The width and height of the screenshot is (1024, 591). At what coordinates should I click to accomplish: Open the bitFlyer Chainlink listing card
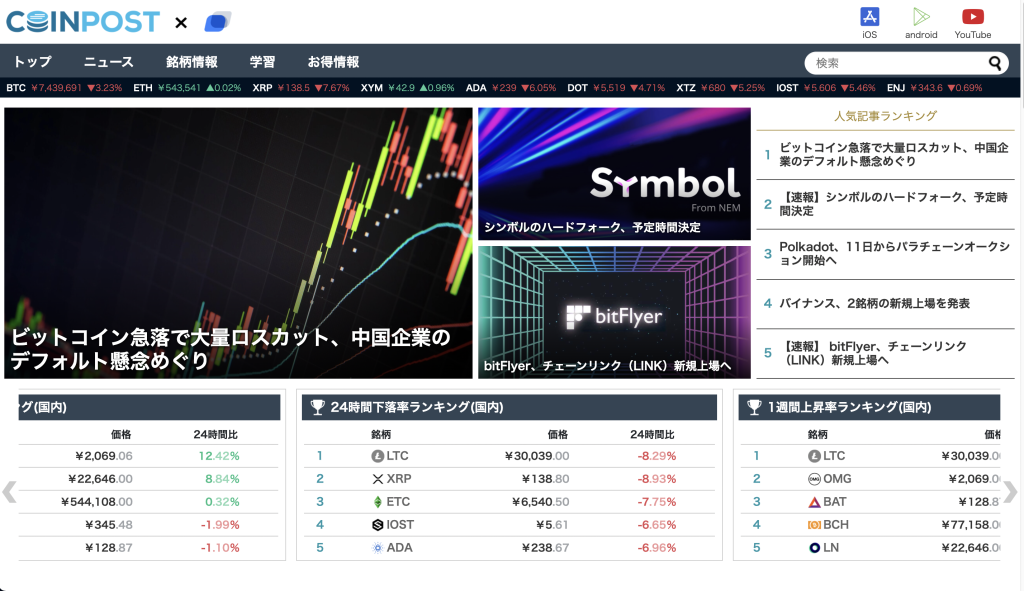[x=615, y=312]
